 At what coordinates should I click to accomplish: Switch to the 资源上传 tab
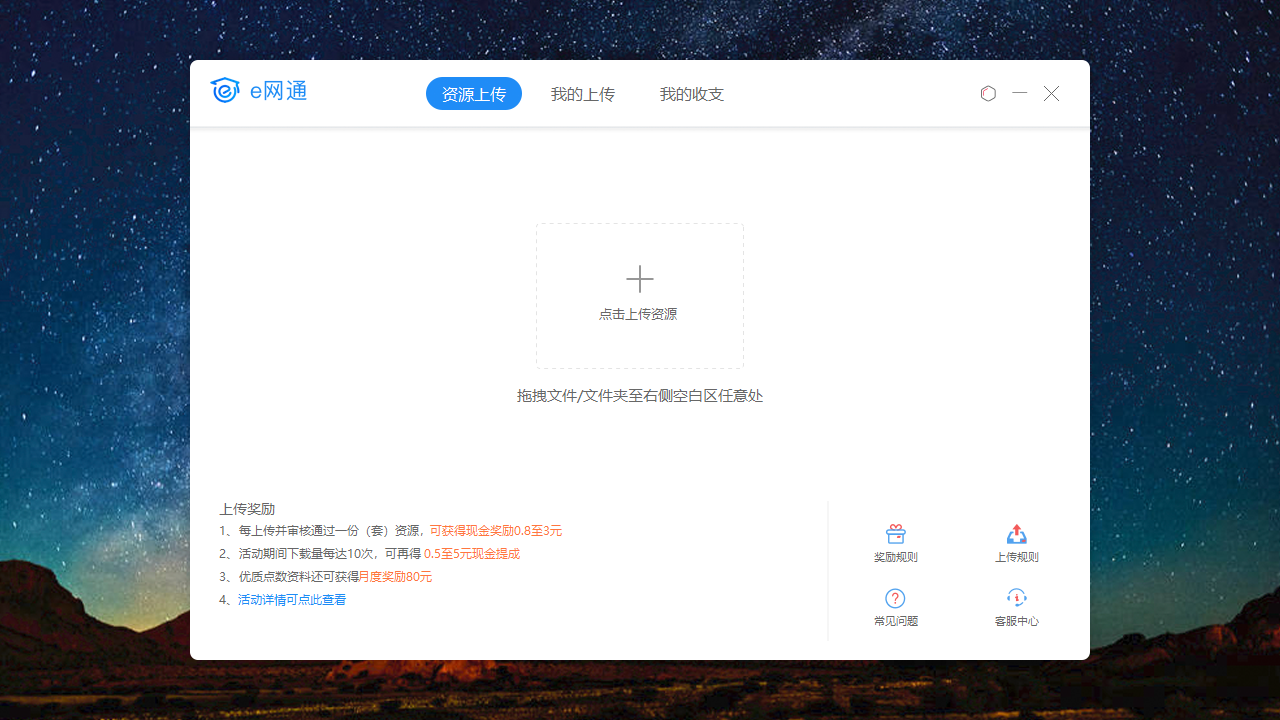[474, 94]
